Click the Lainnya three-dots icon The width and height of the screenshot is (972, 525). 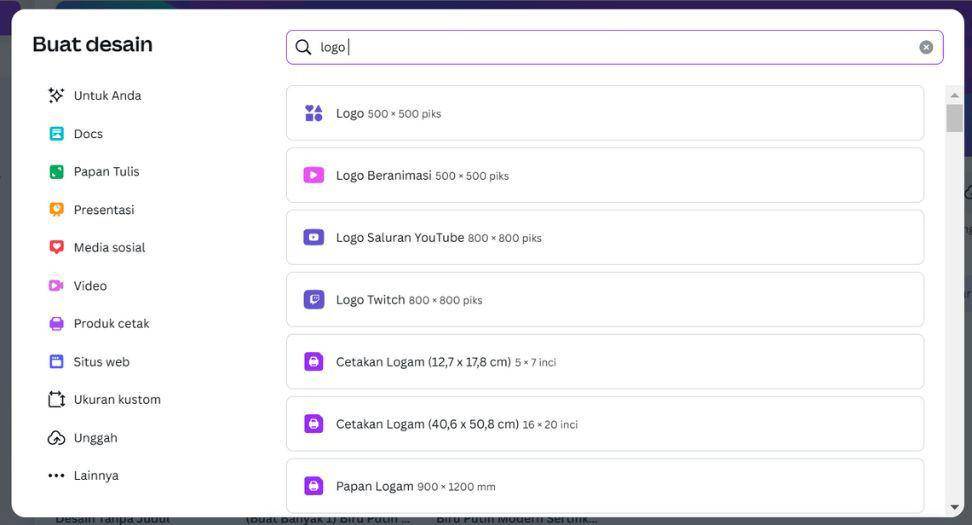tap(56, 475)
